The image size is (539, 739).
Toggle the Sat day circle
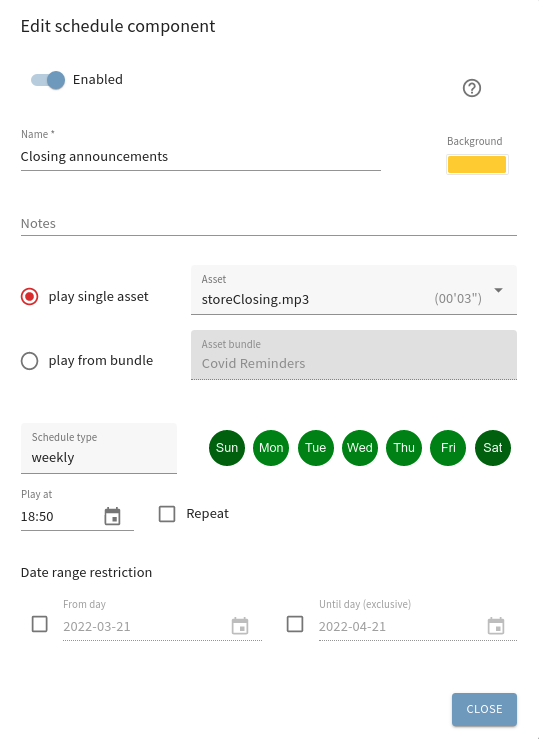point(492,448)
